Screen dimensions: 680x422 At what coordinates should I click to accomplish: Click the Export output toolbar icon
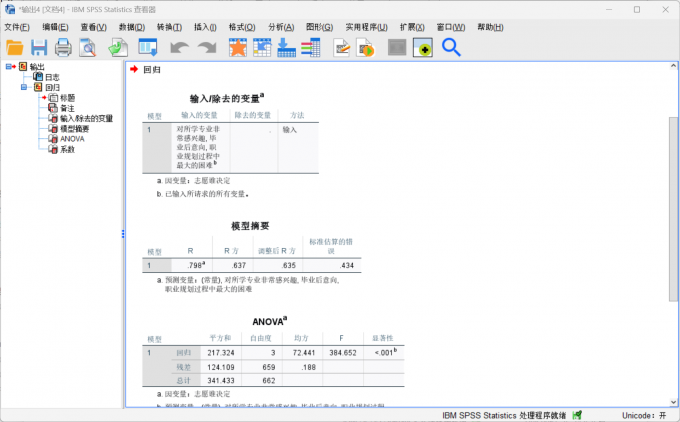tap(118, 48)
